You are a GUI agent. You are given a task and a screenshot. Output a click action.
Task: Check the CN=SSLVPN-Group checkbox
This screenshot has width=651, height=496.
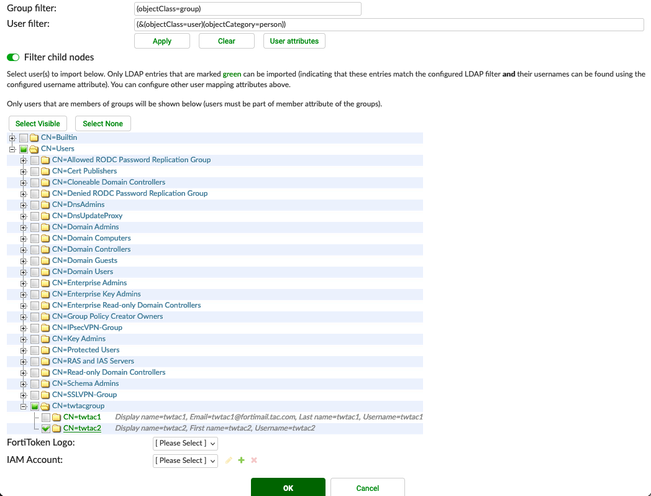[35, 395]
